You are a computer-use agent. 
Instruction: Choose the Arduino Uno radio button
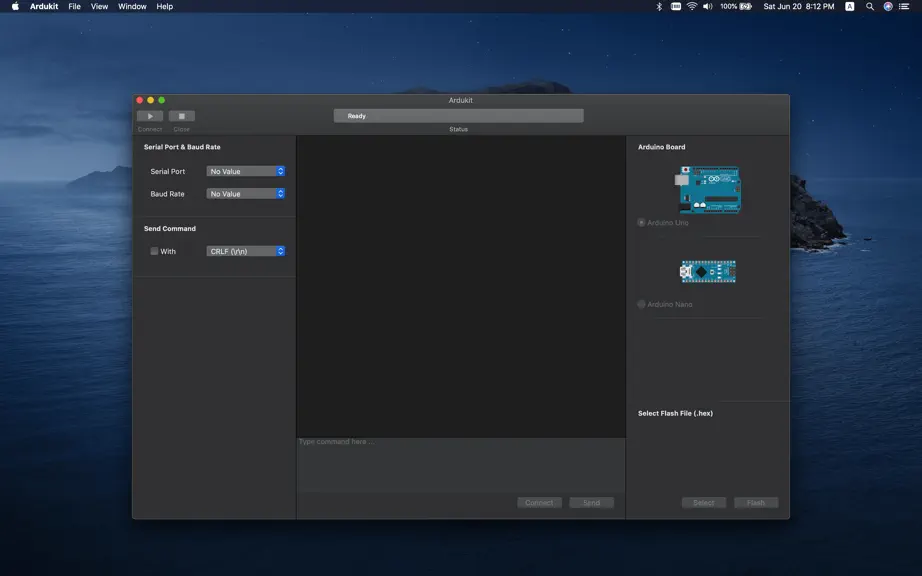[x=642, y=223]
